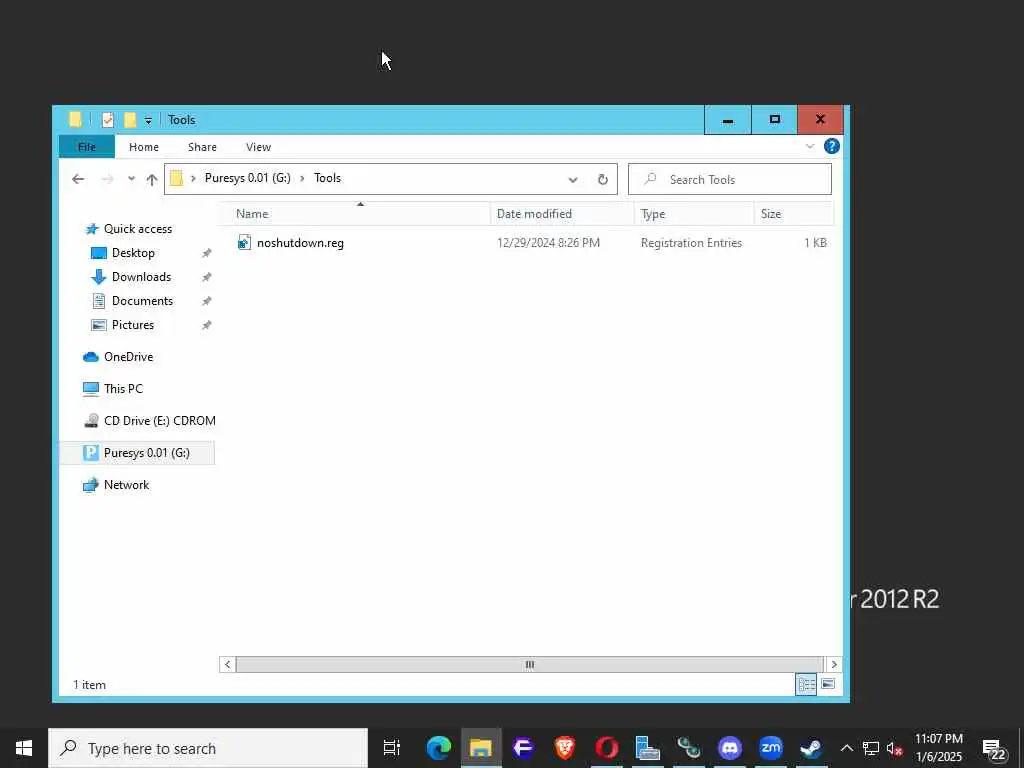Image resolution: width=1024 pixels, height=768 pixels.
Task: Click the pin icon next to Downloads
Action: coord(206,278)
